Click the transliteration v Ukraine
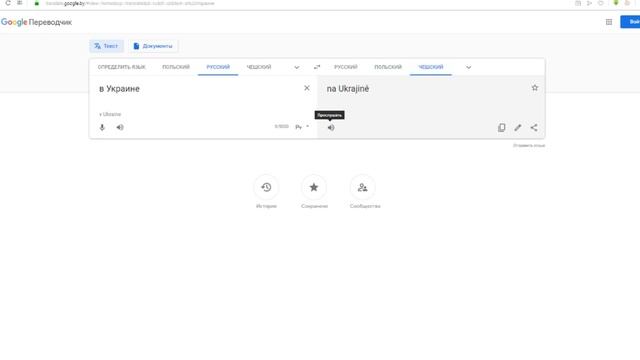This screenshot has height=360, width=640. pyautogui.click(x=110, y=114)
